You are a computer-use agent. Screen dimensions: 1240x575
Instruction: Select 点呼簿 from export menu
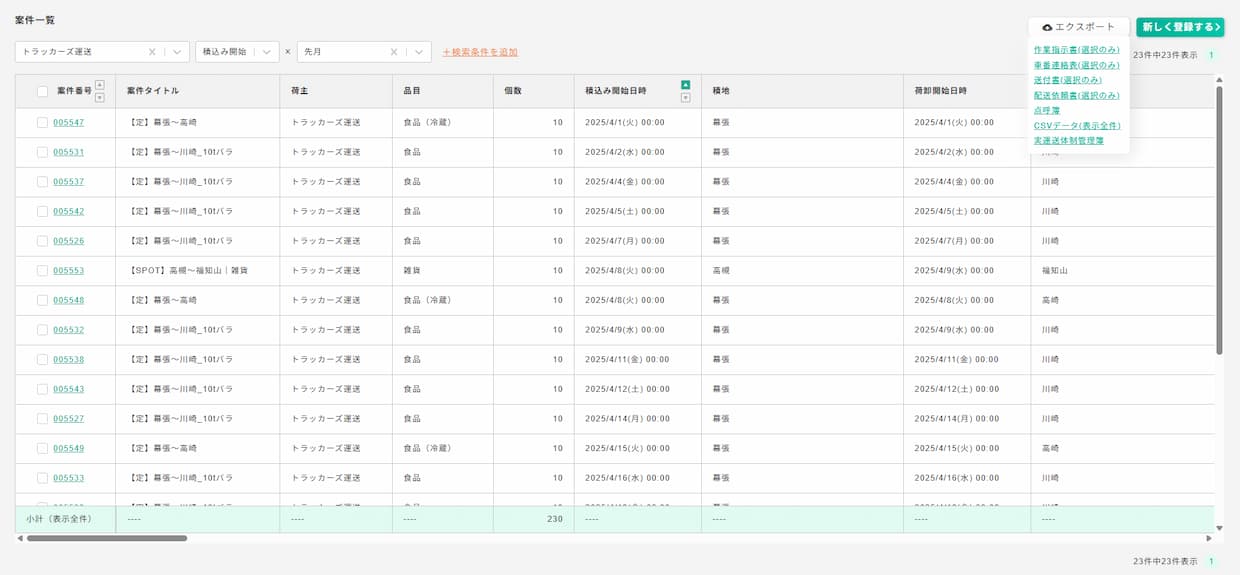click(x=1046, y=110)
